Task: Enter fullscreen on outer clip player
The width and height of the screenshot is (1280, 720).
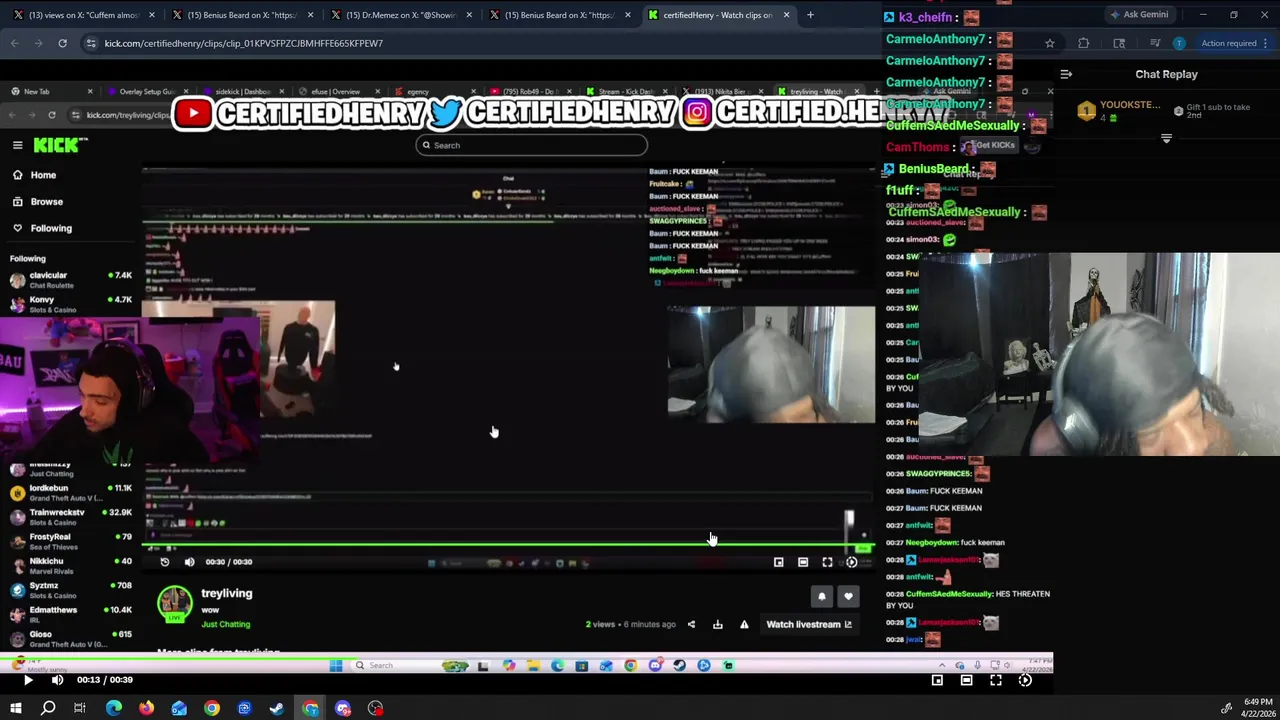Action: click(996, 680)
